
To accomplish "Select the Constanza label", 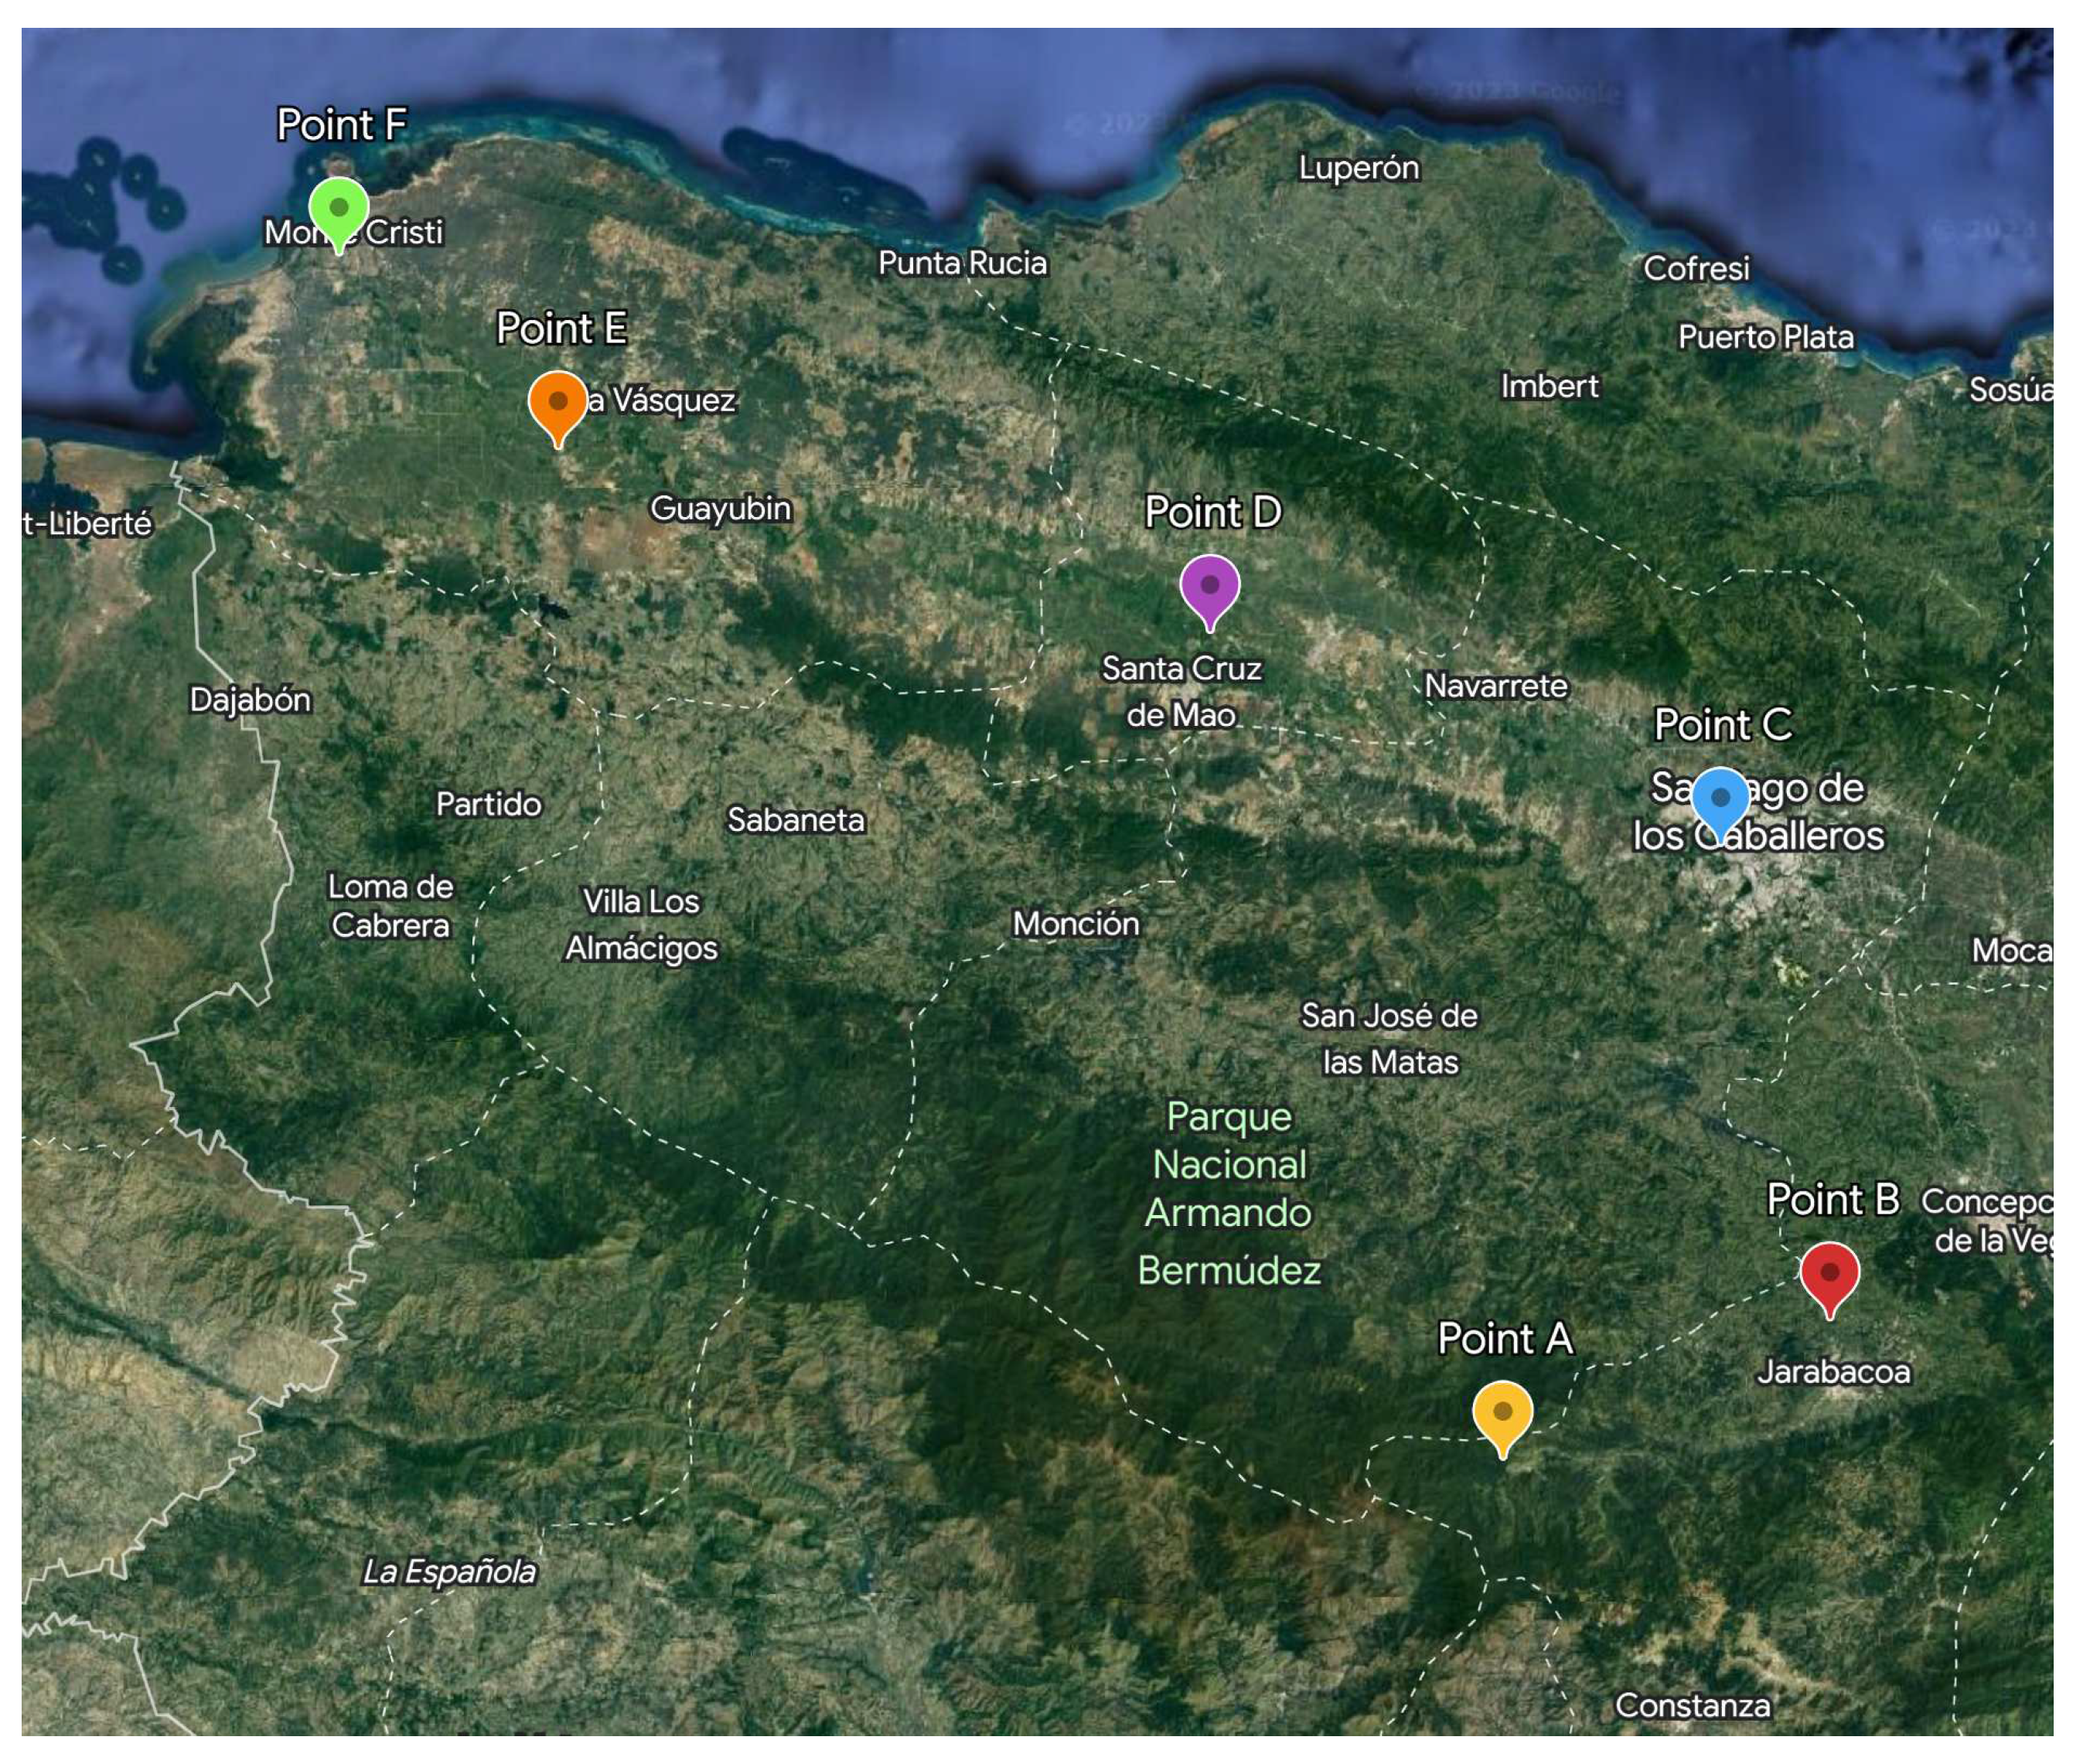I will coord(1692,1705).
